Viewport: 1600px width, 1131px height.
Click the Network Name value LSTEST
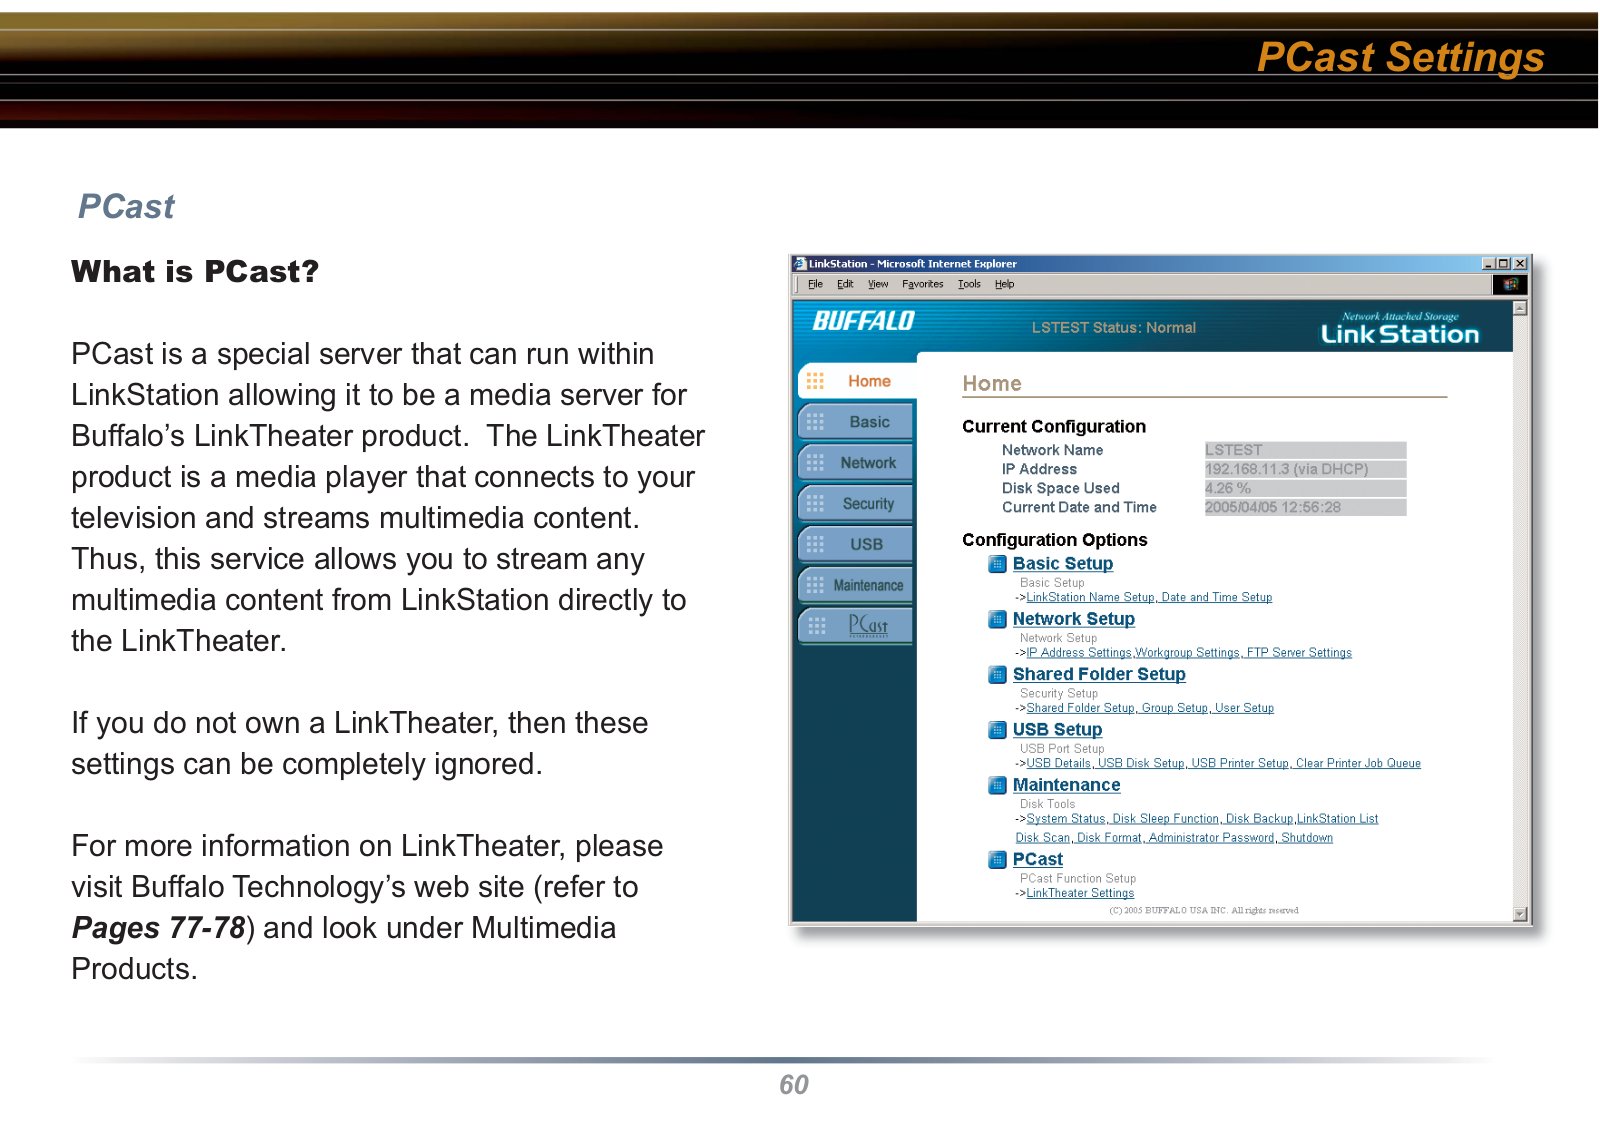(x=1305, y=450)
